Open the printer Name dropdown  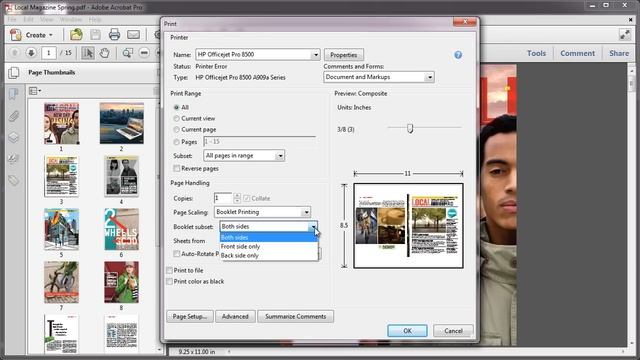click(316, 54)
